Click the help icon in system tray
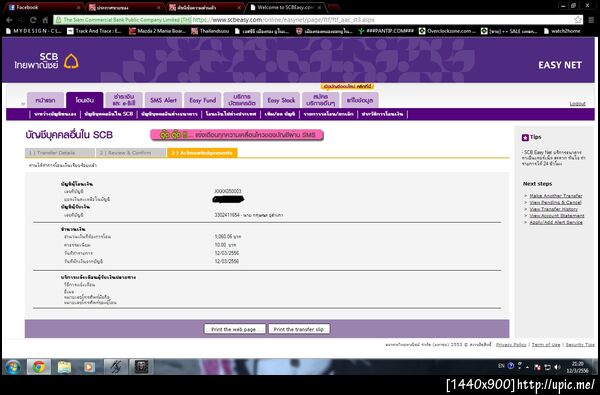This screenshot has height=395, width=600. (x=510, y=366)
